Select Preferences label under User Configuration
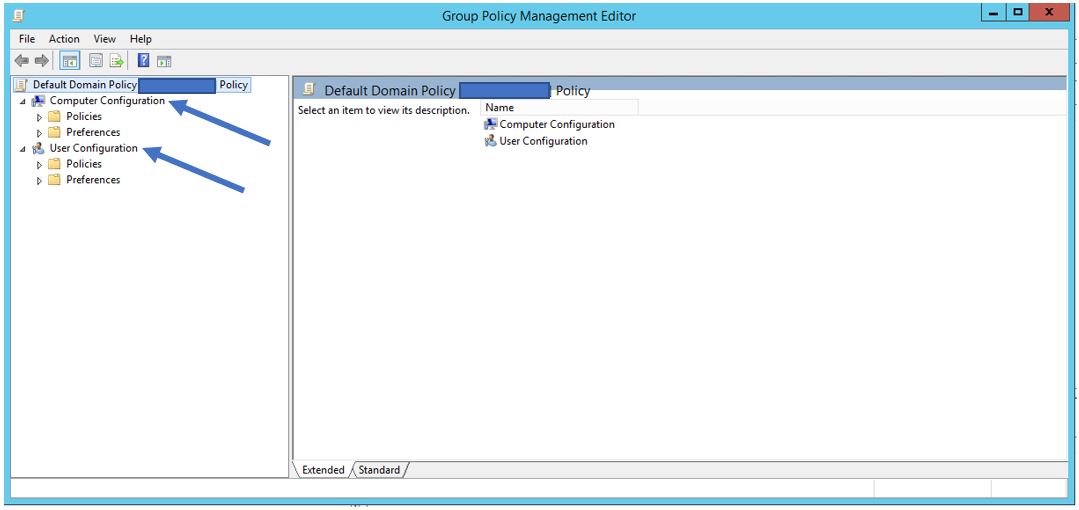The image size is (1079, 510). click(x=93, y=180)
